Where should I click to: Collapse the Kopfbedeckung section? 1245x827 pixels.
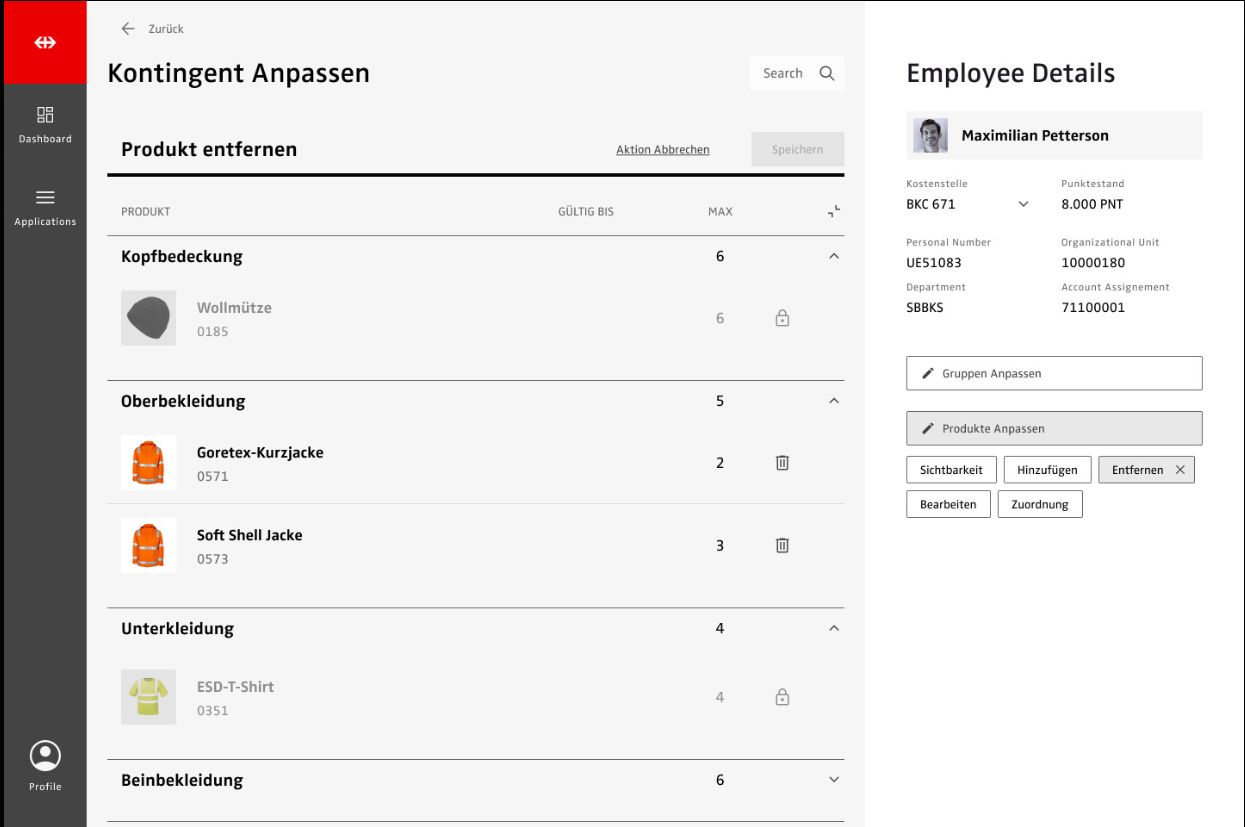(834, 257)
